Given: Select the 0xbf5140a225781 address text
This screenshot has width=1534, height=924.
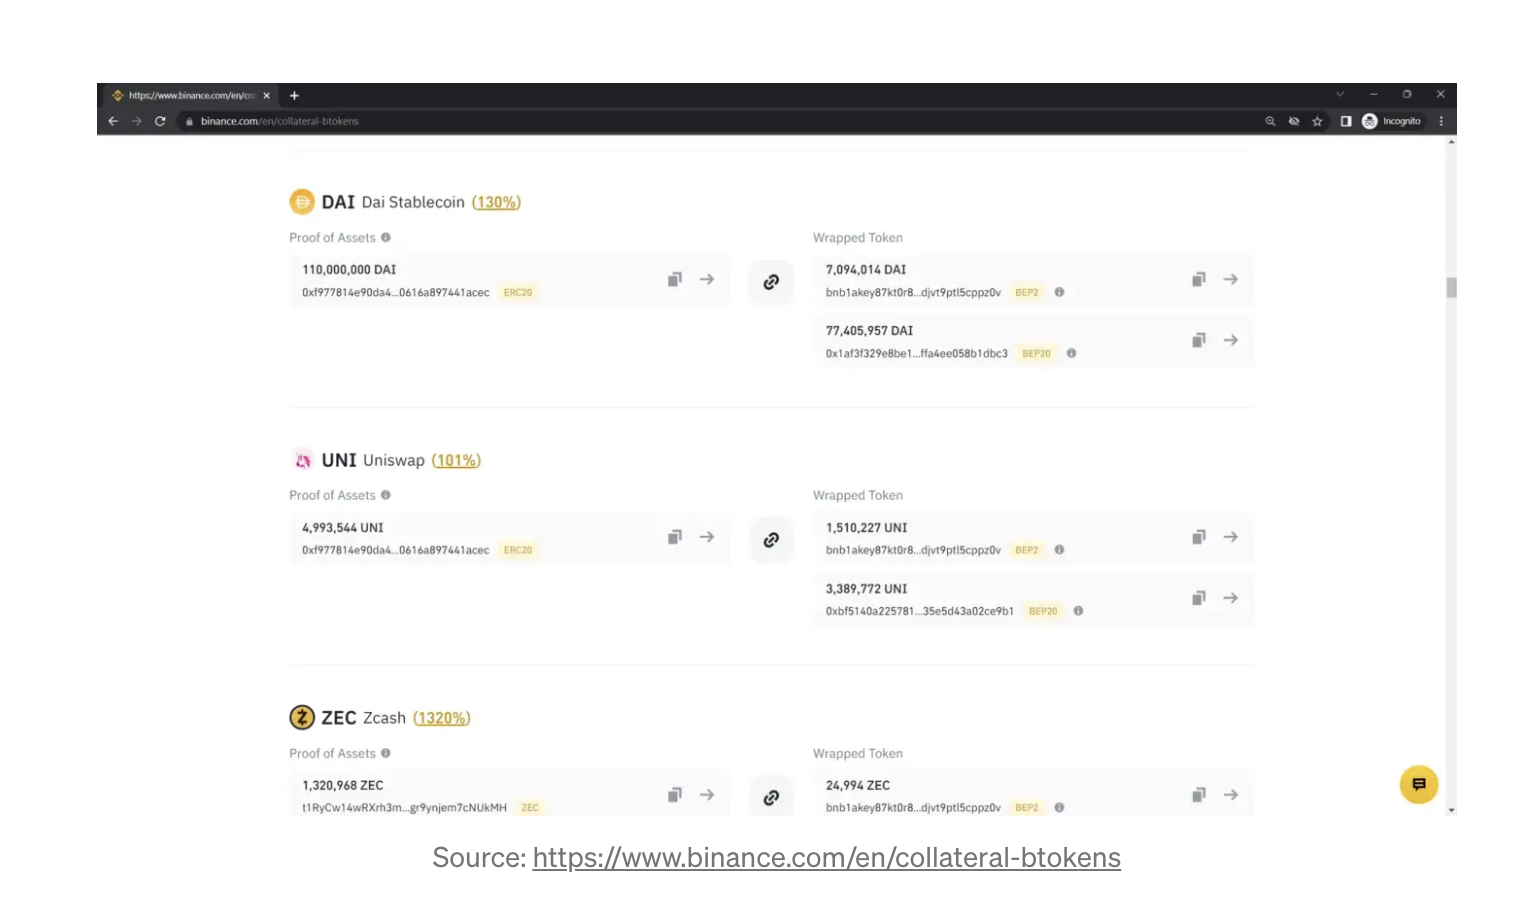Looking at the screenshot, I should click(920, 611).
